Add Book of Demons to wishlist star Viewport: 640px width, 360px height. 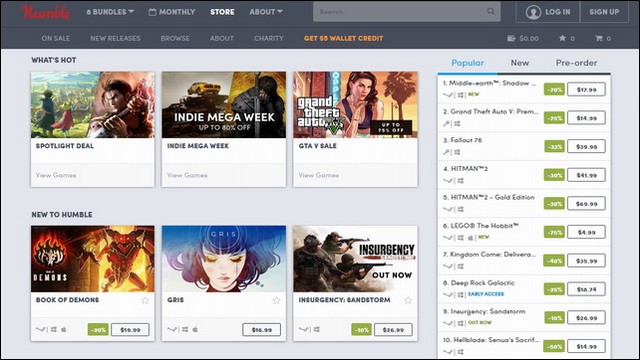[x=145, y=300]
